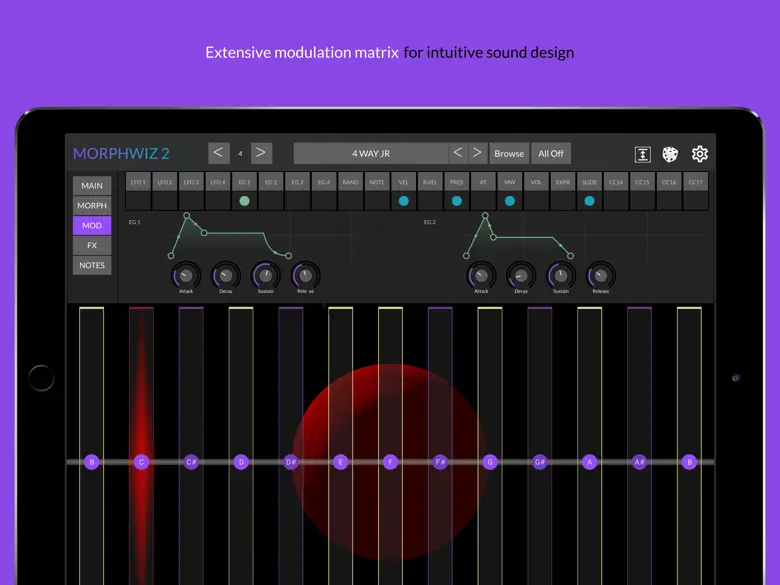The width and height of the screenshot is (780, 585).
Task: Open the settings gear icon
Action: [x=700, y=154]
